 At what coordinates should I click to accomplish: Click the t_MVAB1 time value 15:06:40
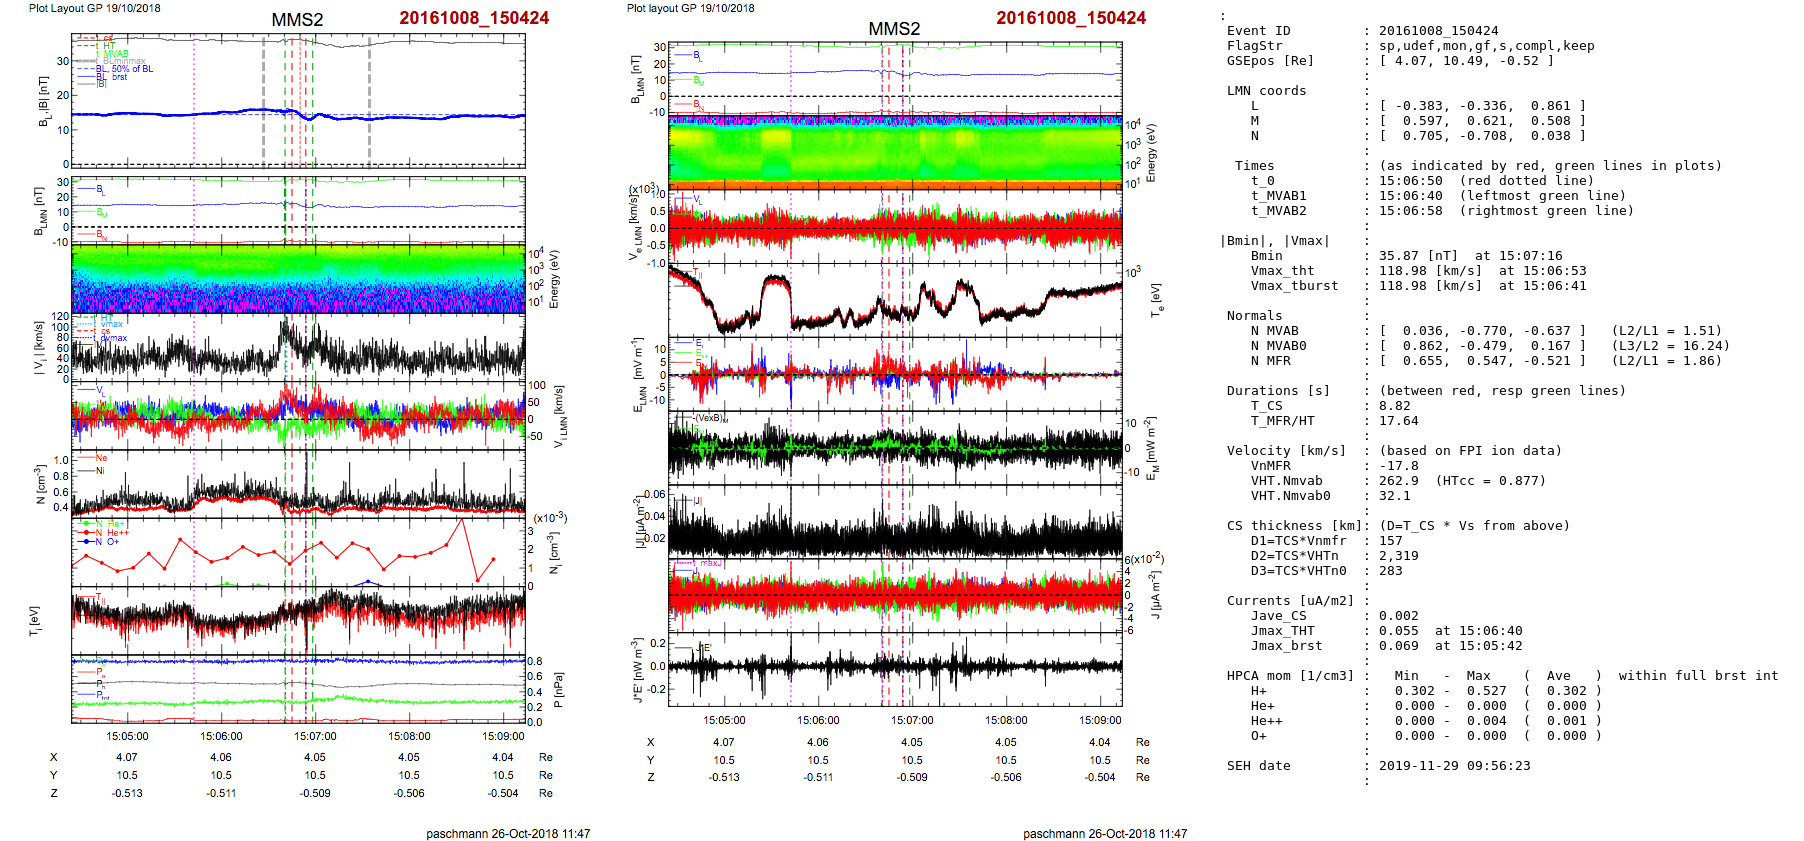click(1410, 196)
